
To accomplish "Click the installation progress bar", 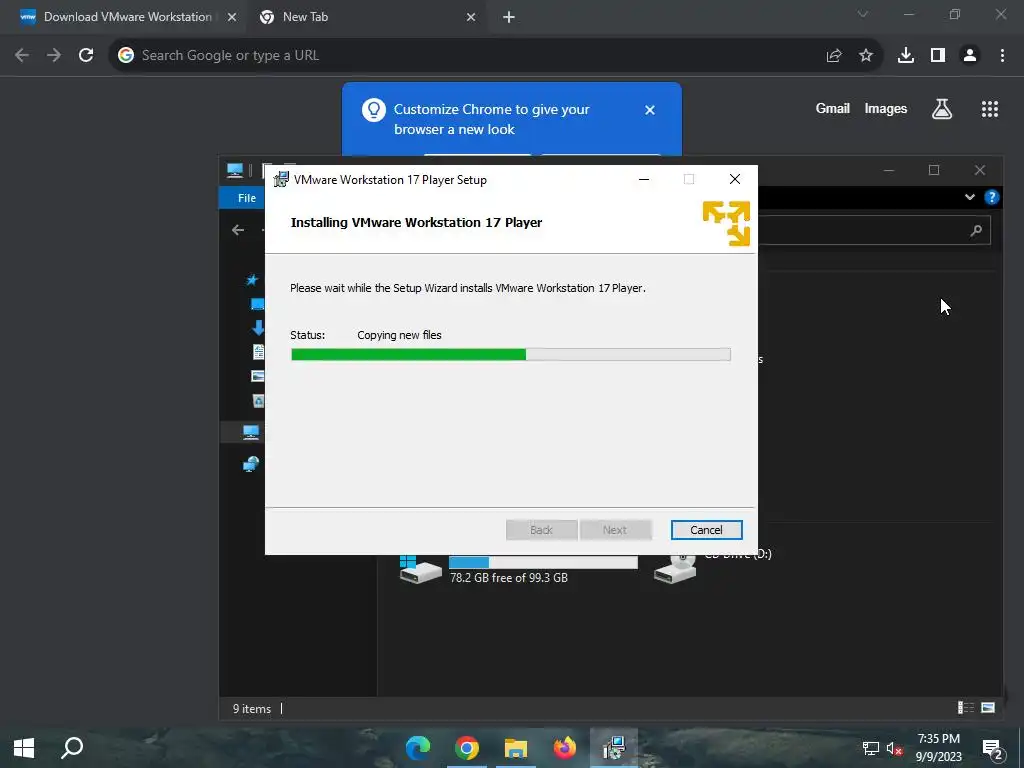I will pos(510,354).
